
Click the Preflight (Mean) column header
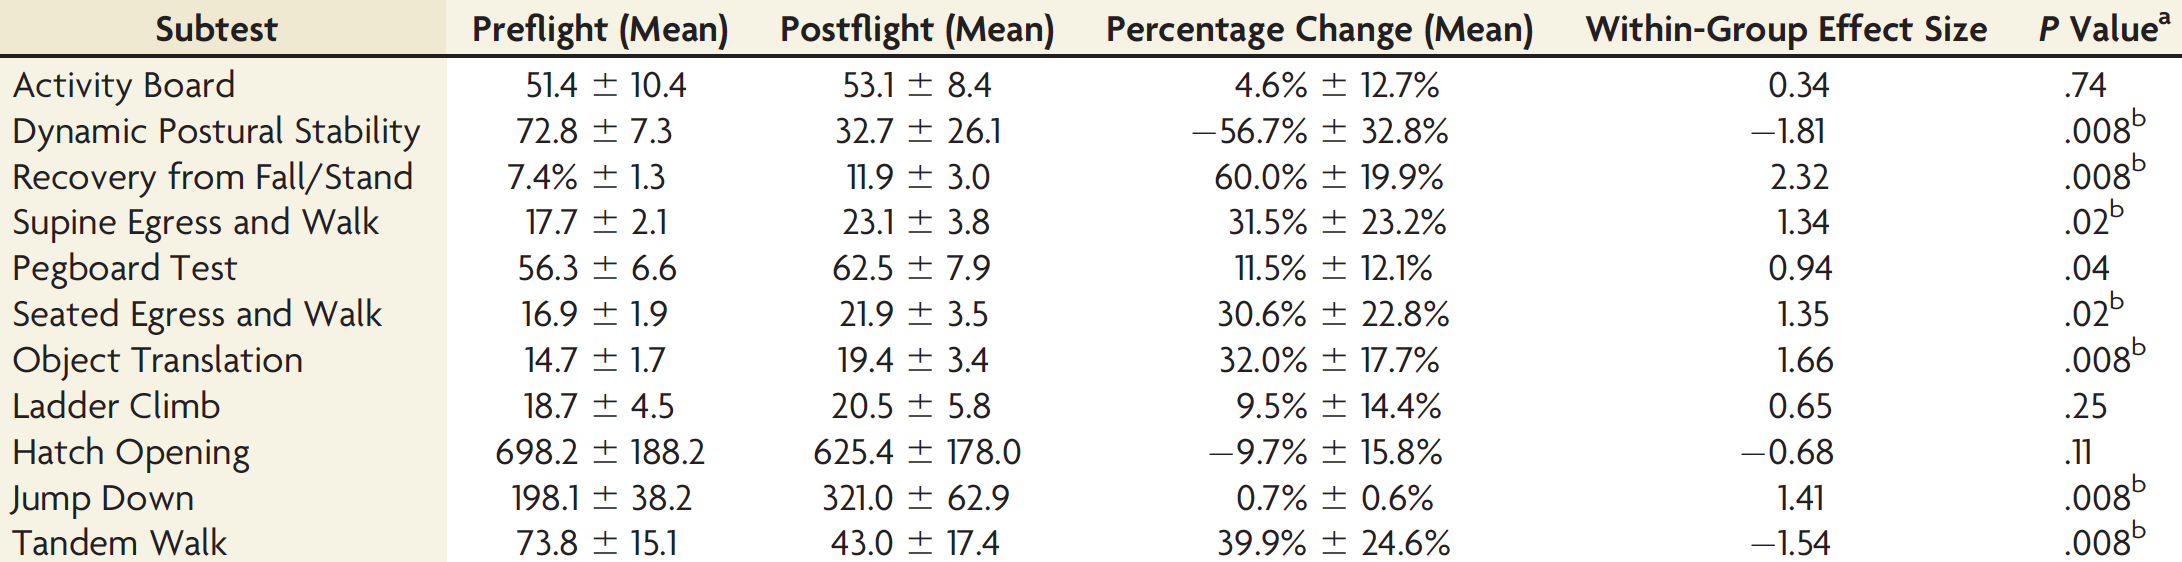[x=600, y=29]
